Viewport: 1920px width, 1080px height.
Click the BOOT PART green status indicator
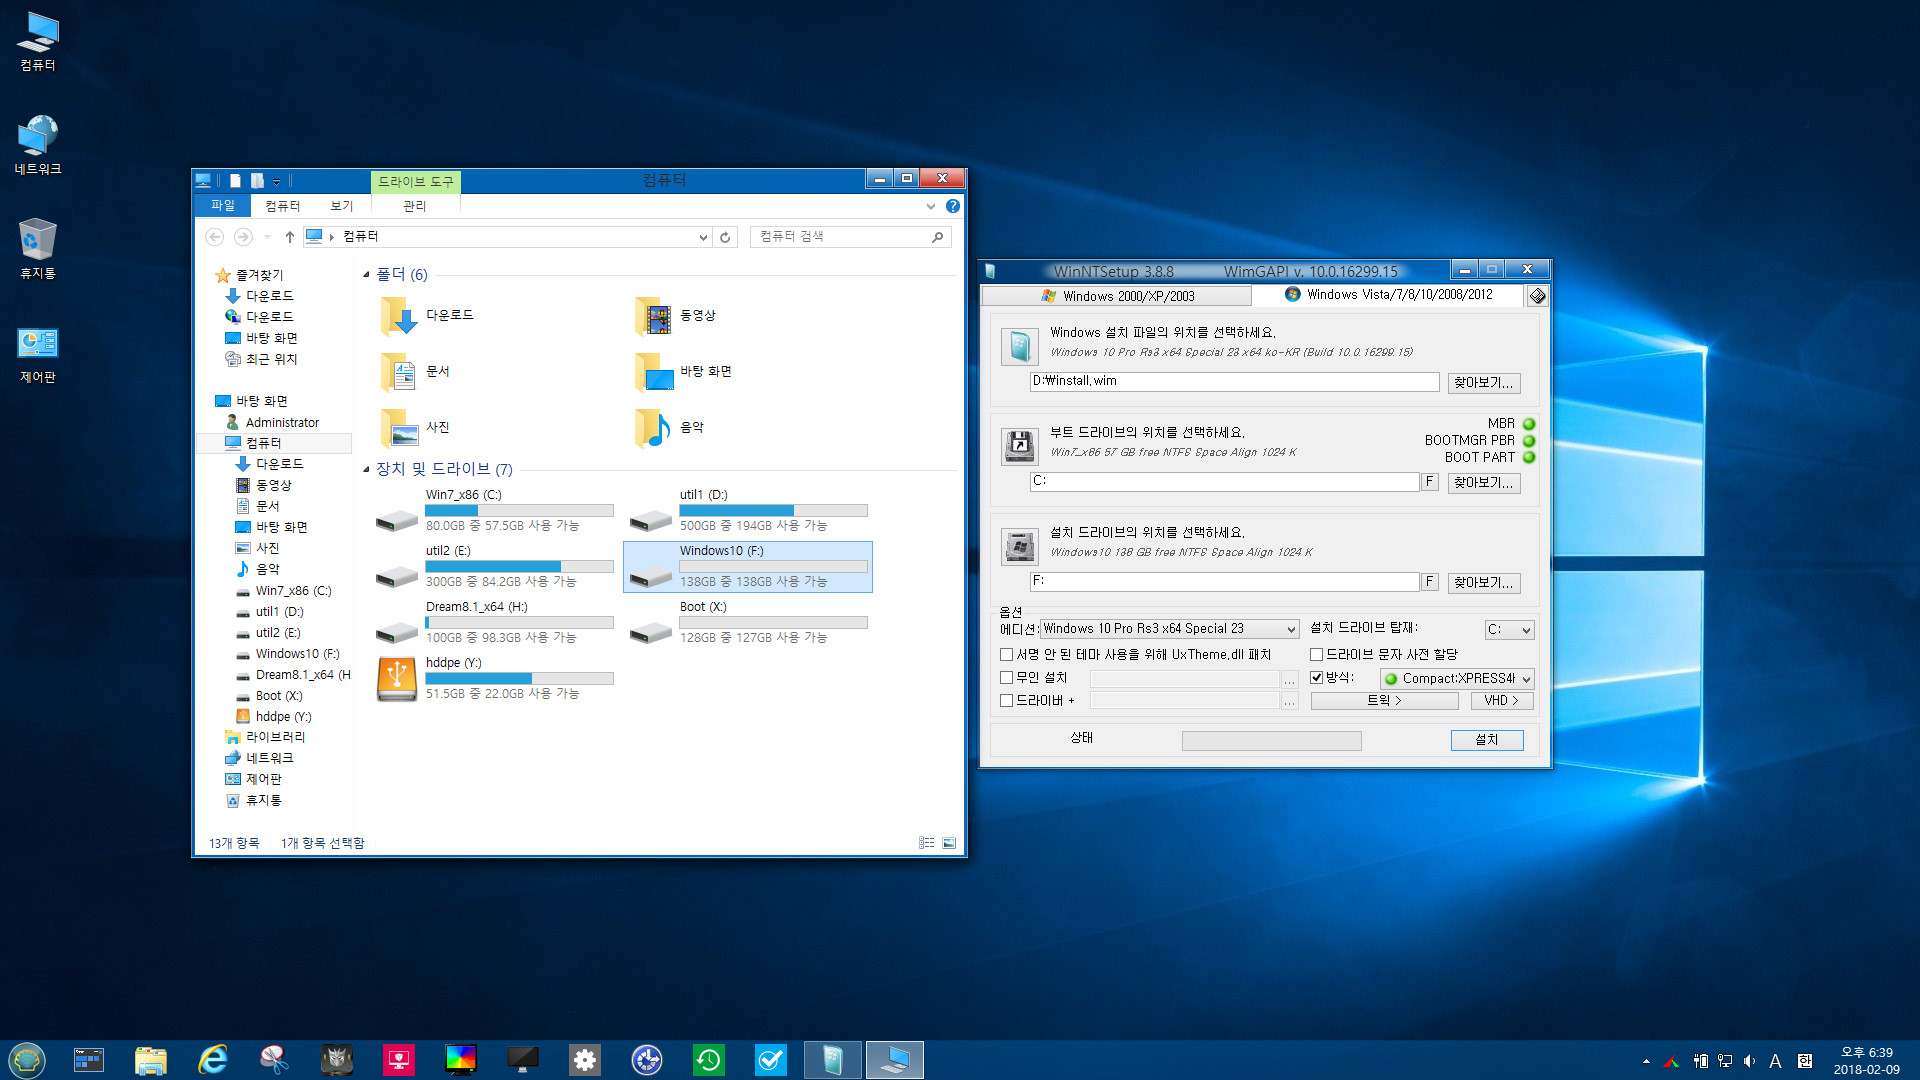point(1528,458)
